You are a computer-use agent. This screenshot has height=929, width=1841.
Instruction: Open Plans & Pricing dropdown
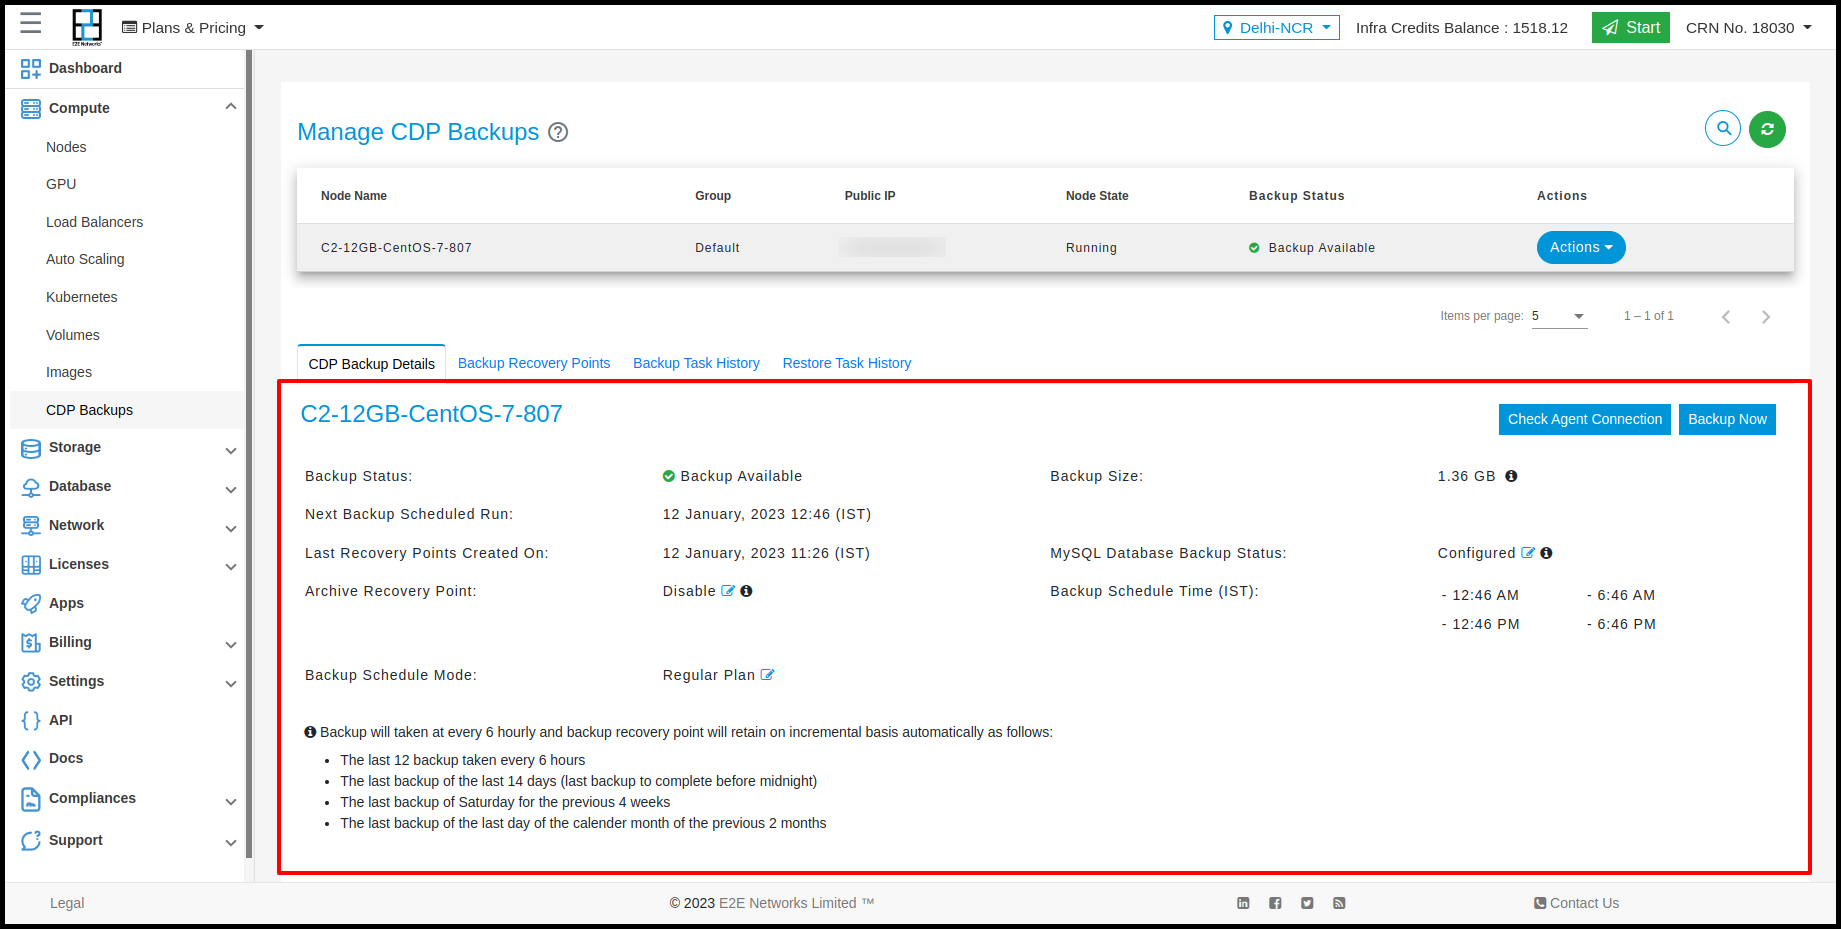point(193,28)
